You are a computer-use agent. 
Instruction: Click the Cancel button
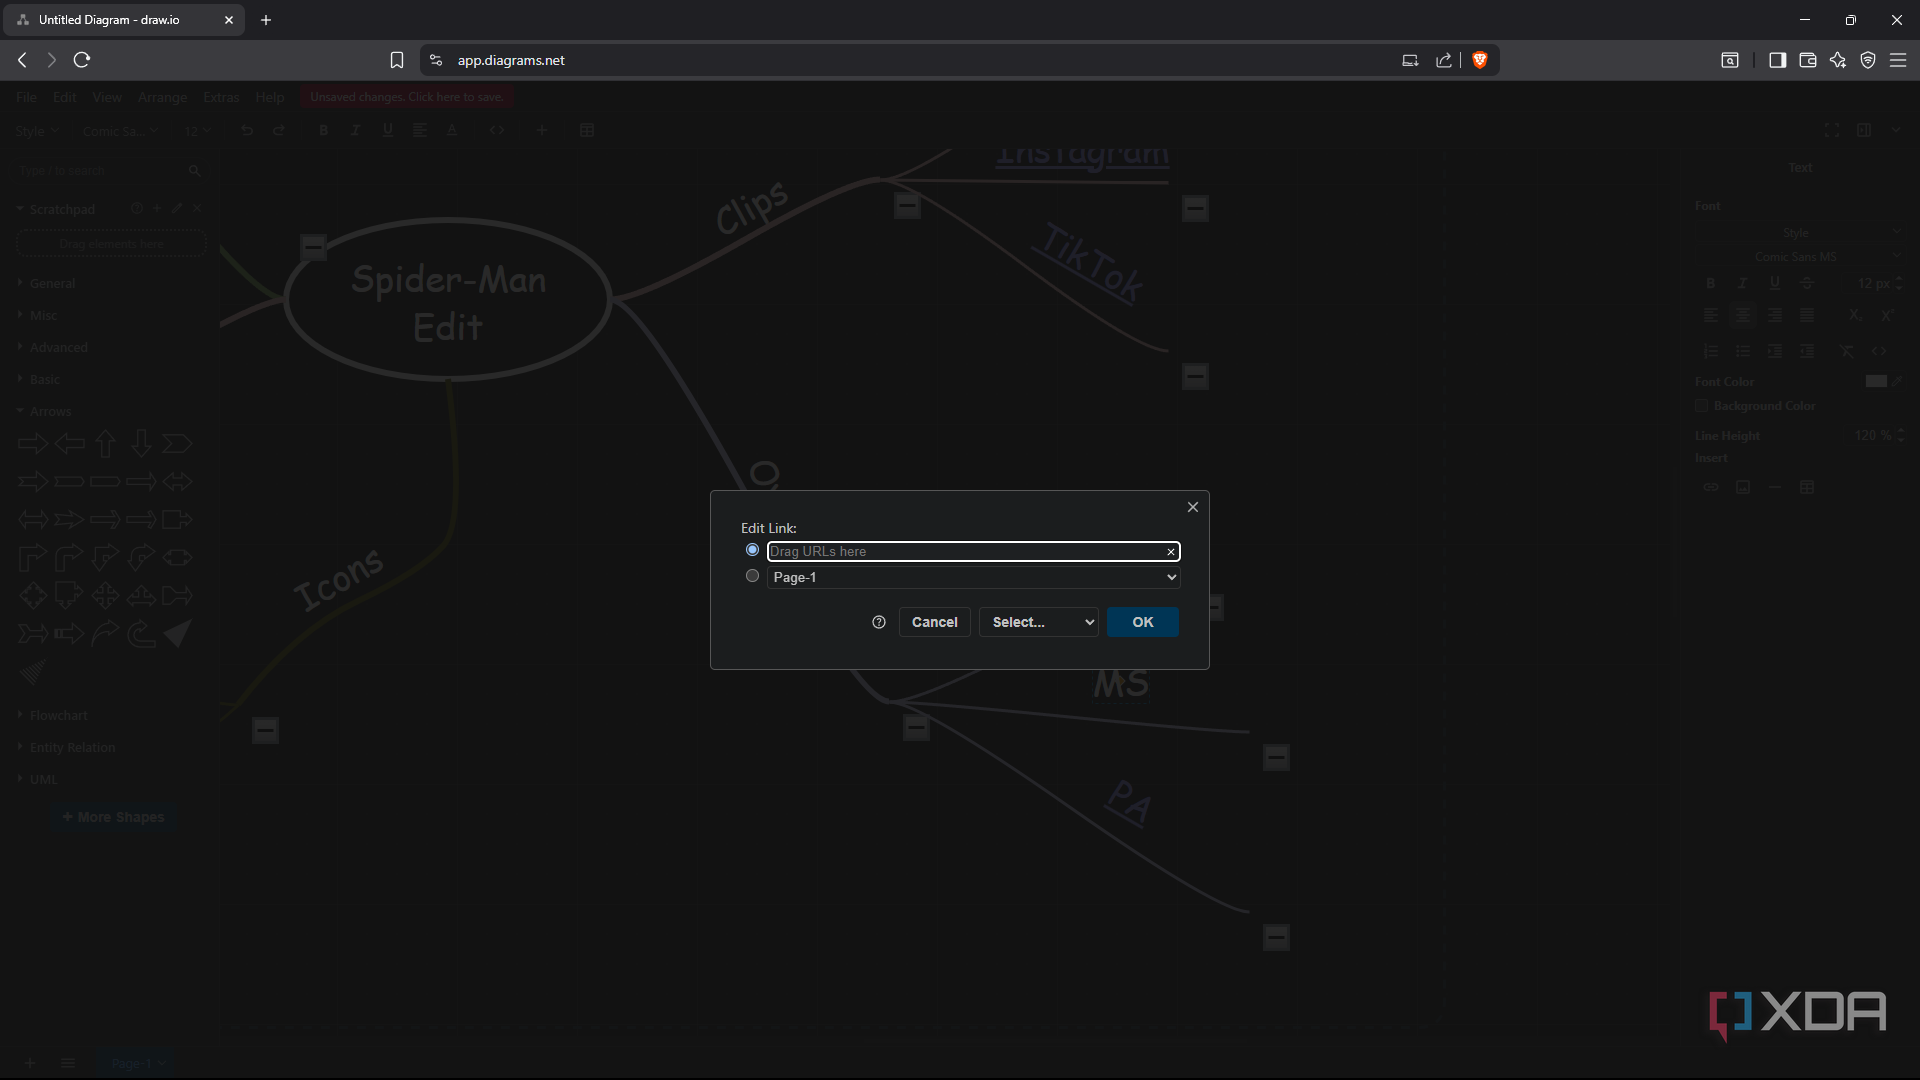pyautogui.click(x=934, y=622)
